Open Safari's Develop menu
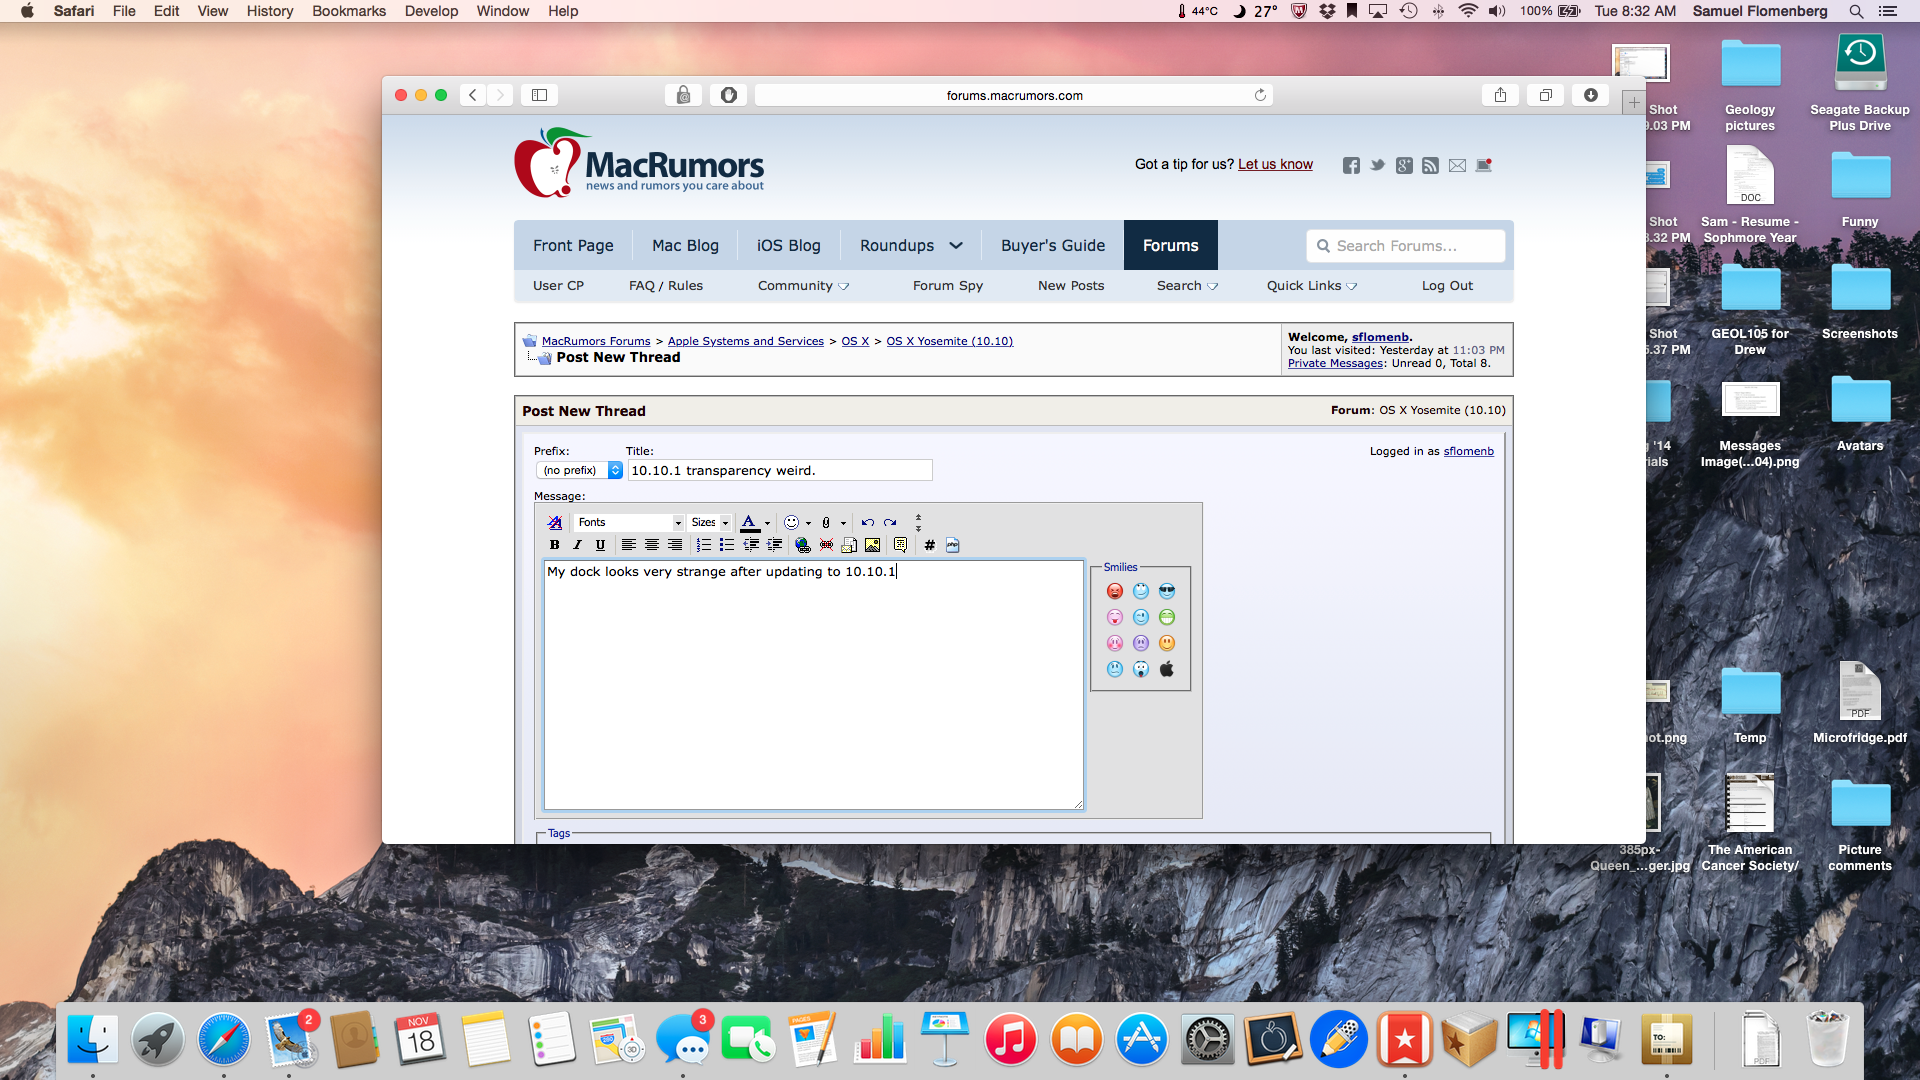This screenshot has height=1080, width=1920. 431,11
